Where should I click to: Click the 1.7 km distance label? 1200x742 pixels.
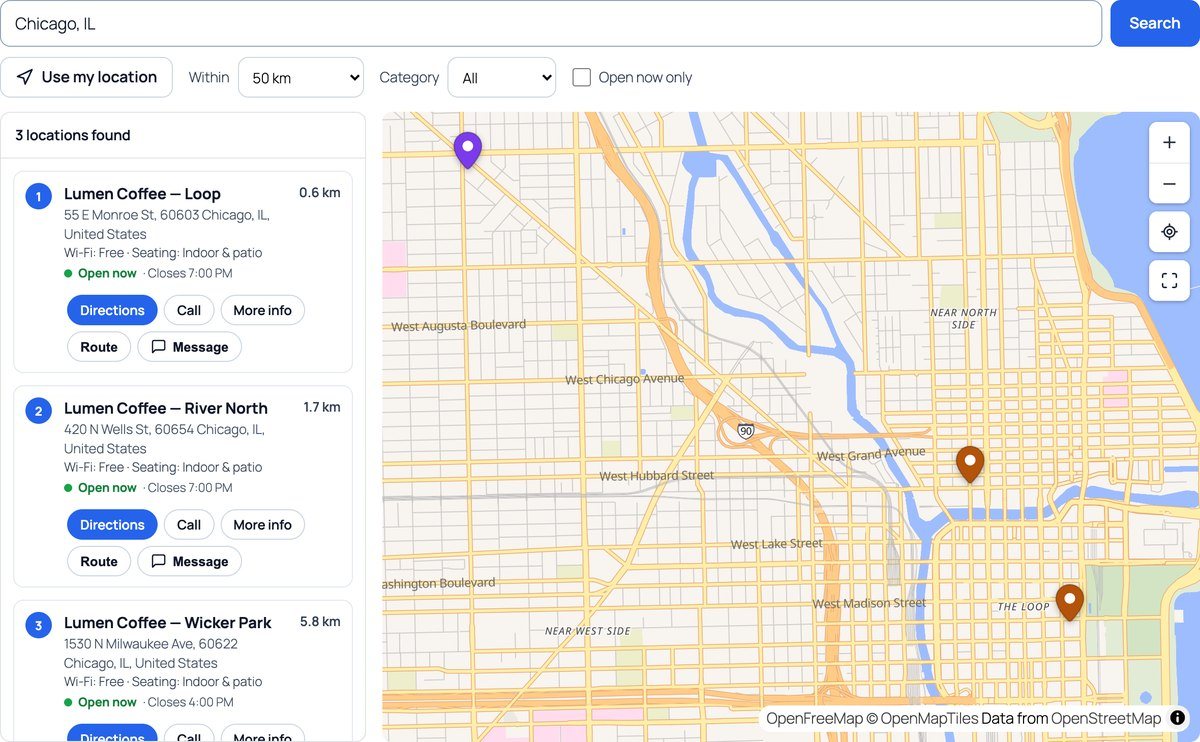(322, 407)
